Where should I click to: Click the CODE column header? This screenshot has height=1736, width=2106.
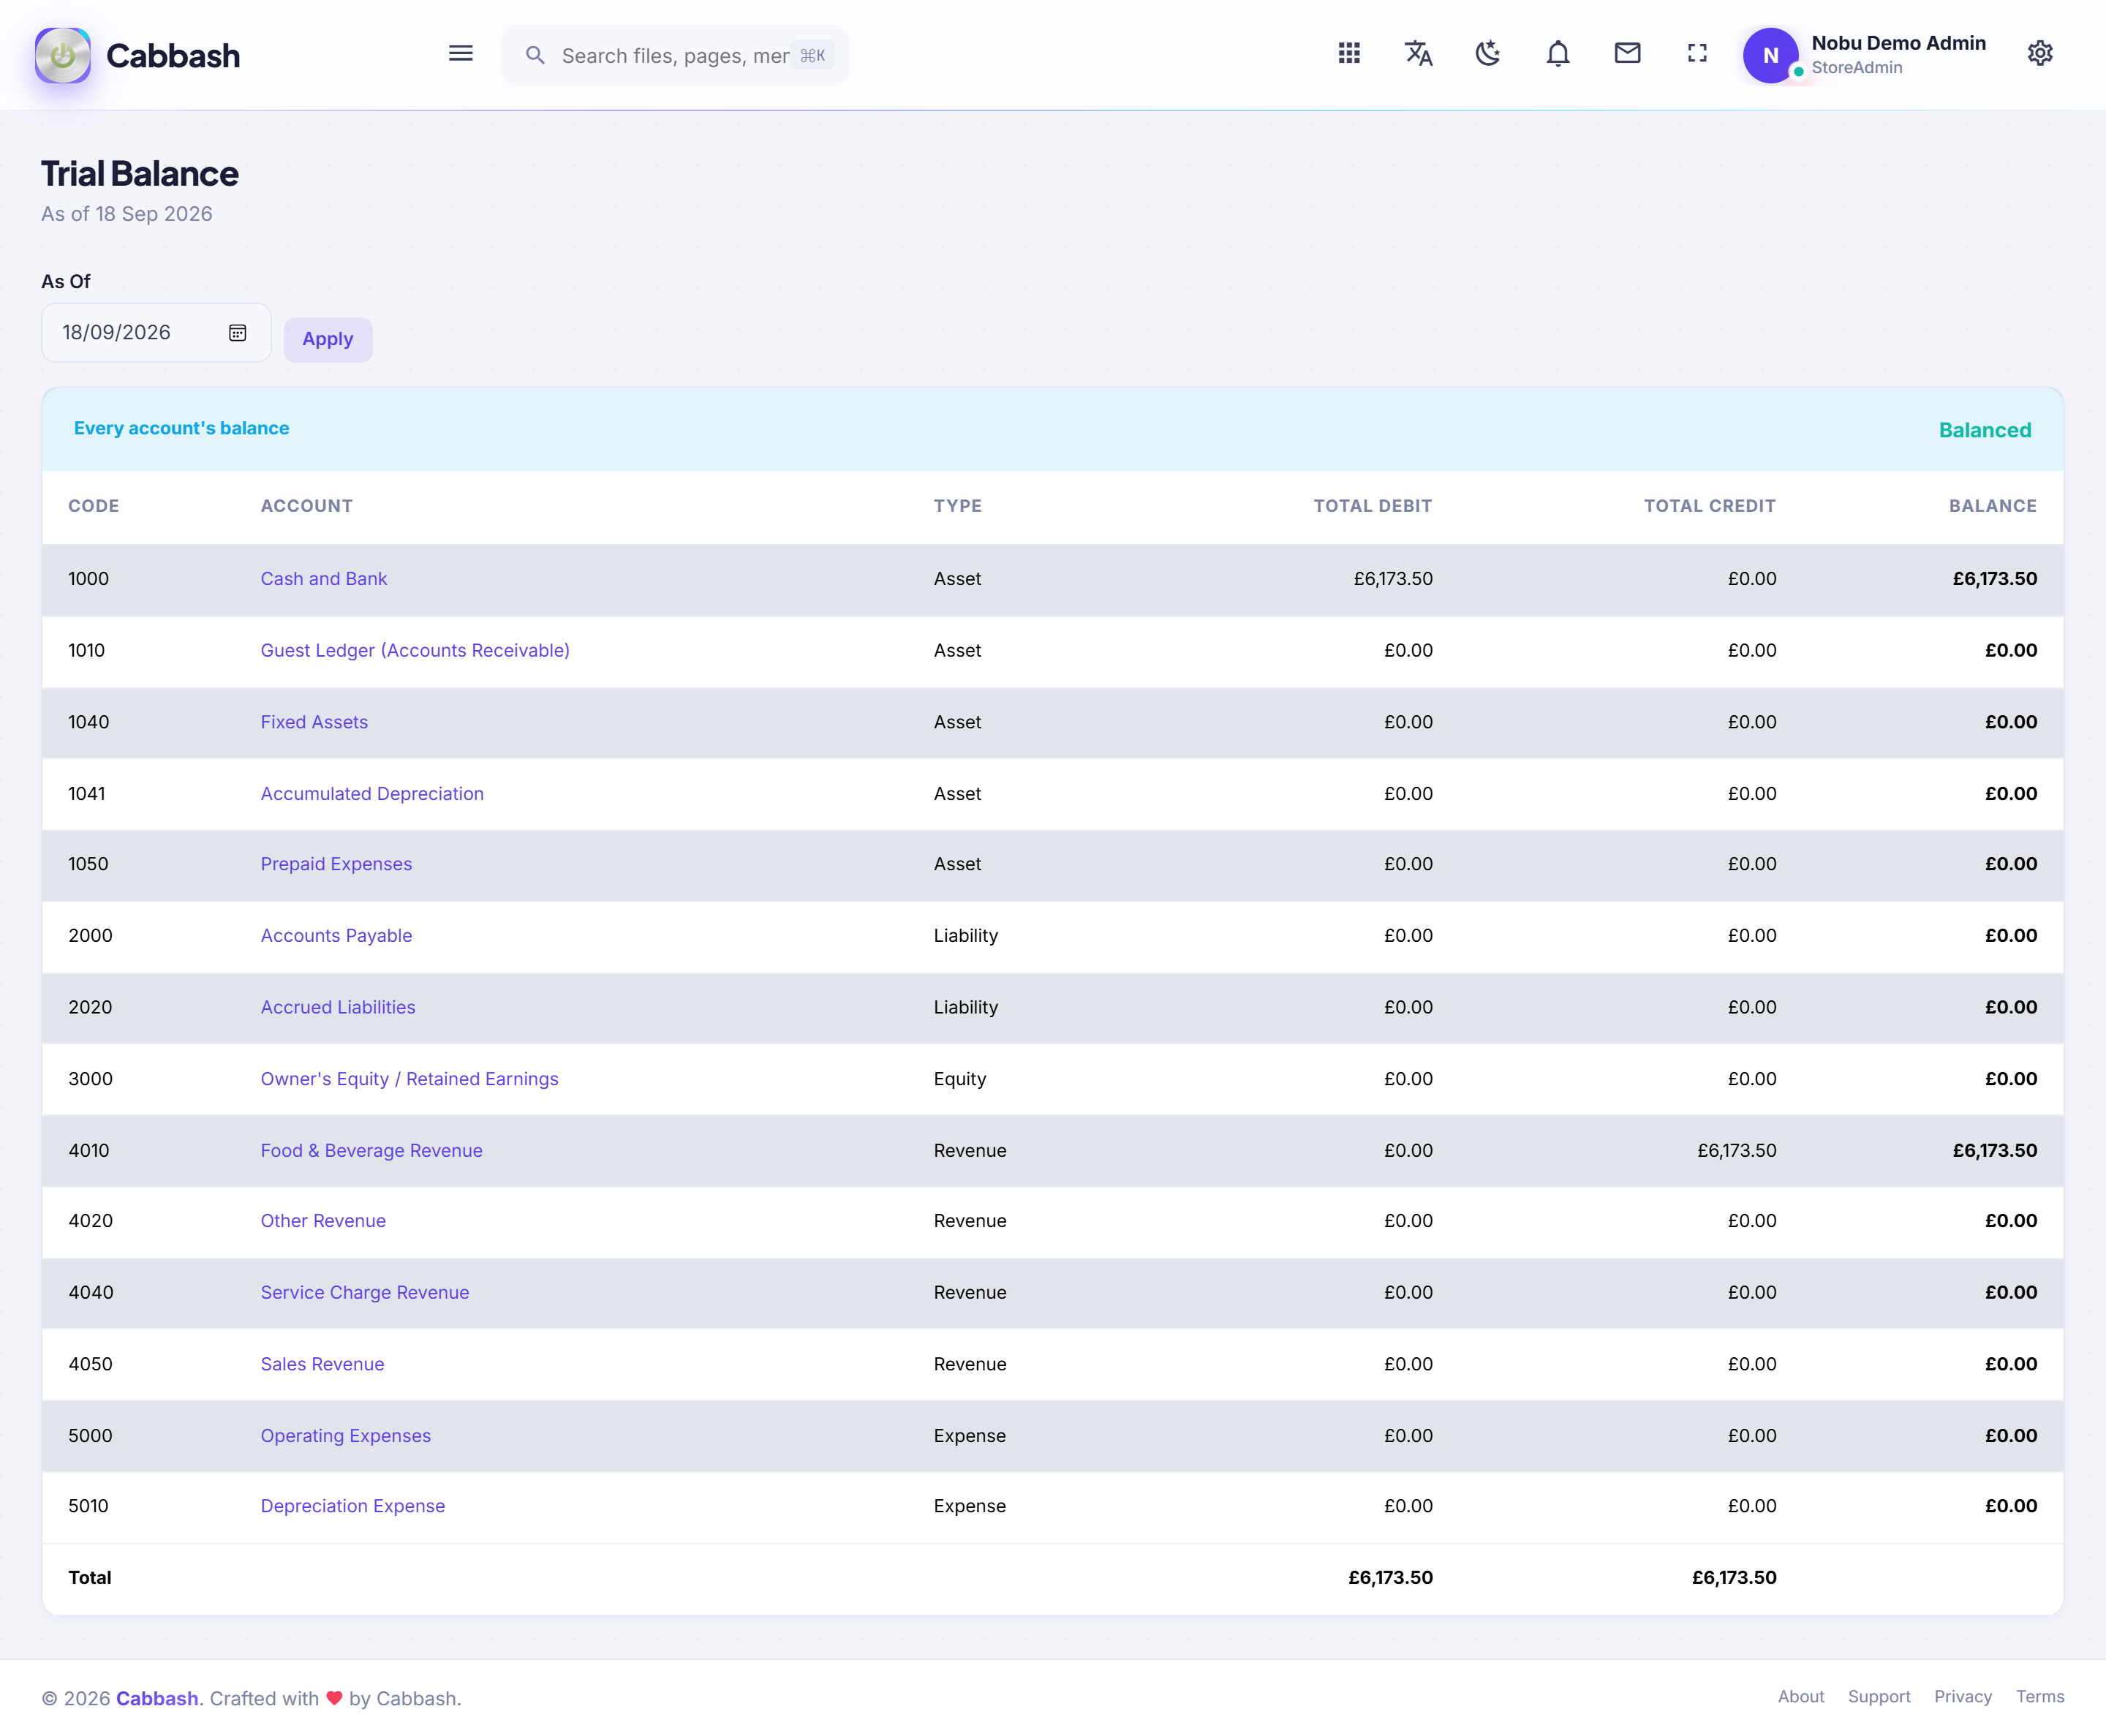tap(94, 506)
